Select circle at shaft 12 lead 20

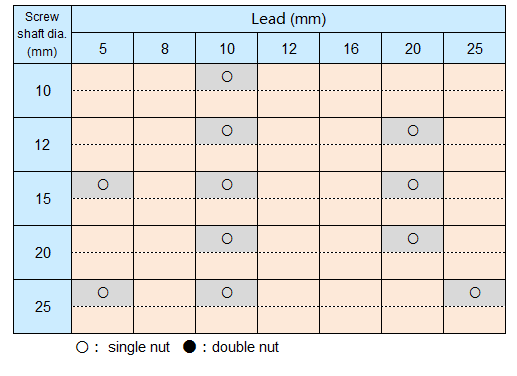click(413, 131)
